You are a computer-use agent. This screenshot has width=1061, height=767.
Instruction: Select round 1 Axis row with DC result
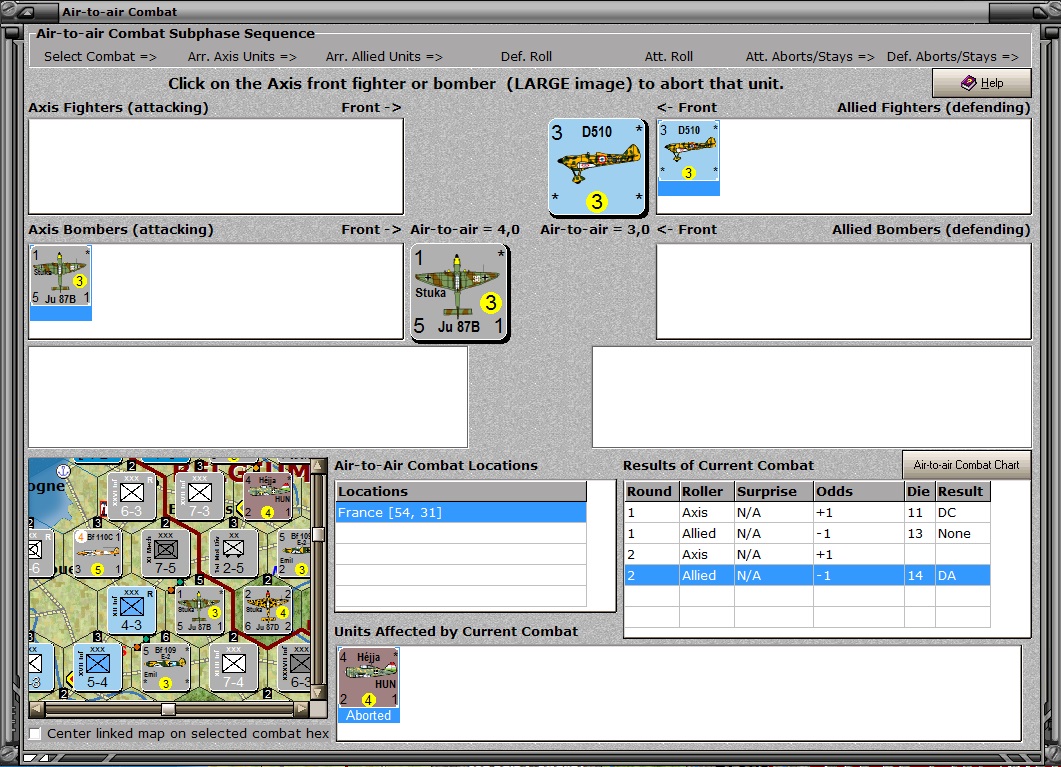pyautogui.click(x=807, y=512)
